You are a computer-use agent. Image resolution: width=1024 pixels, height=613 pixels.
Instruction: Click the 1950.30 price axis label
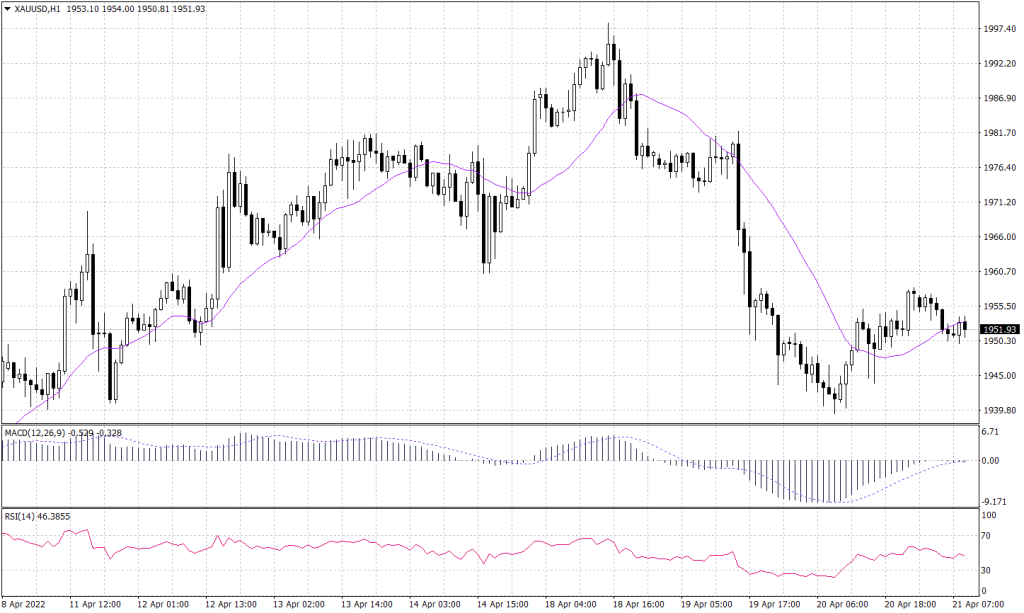point(1000,341)
